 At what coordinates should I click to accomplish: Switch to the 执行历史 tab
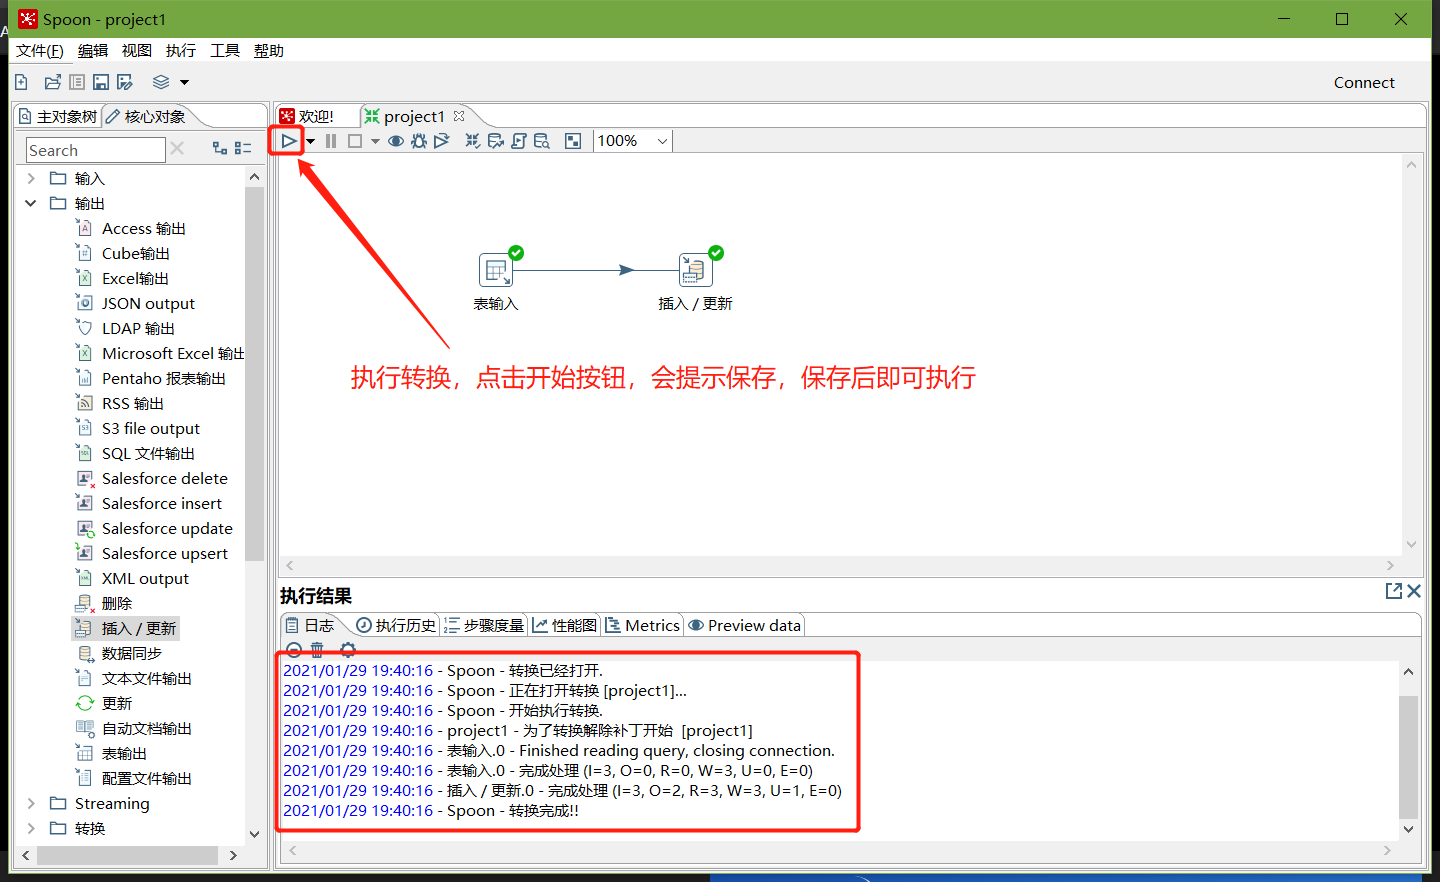point(397,625)
